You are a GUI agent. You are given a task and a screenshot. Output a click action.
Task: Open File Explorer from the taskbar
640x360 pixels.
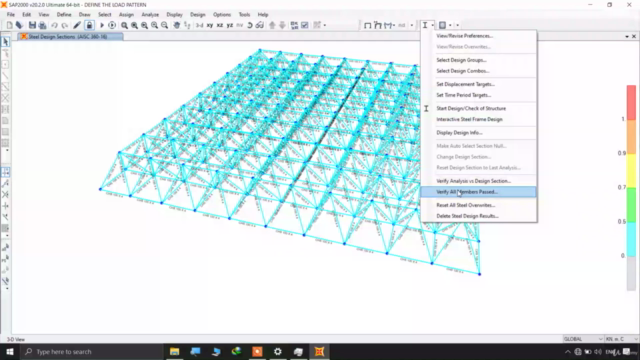click(175, 352)
